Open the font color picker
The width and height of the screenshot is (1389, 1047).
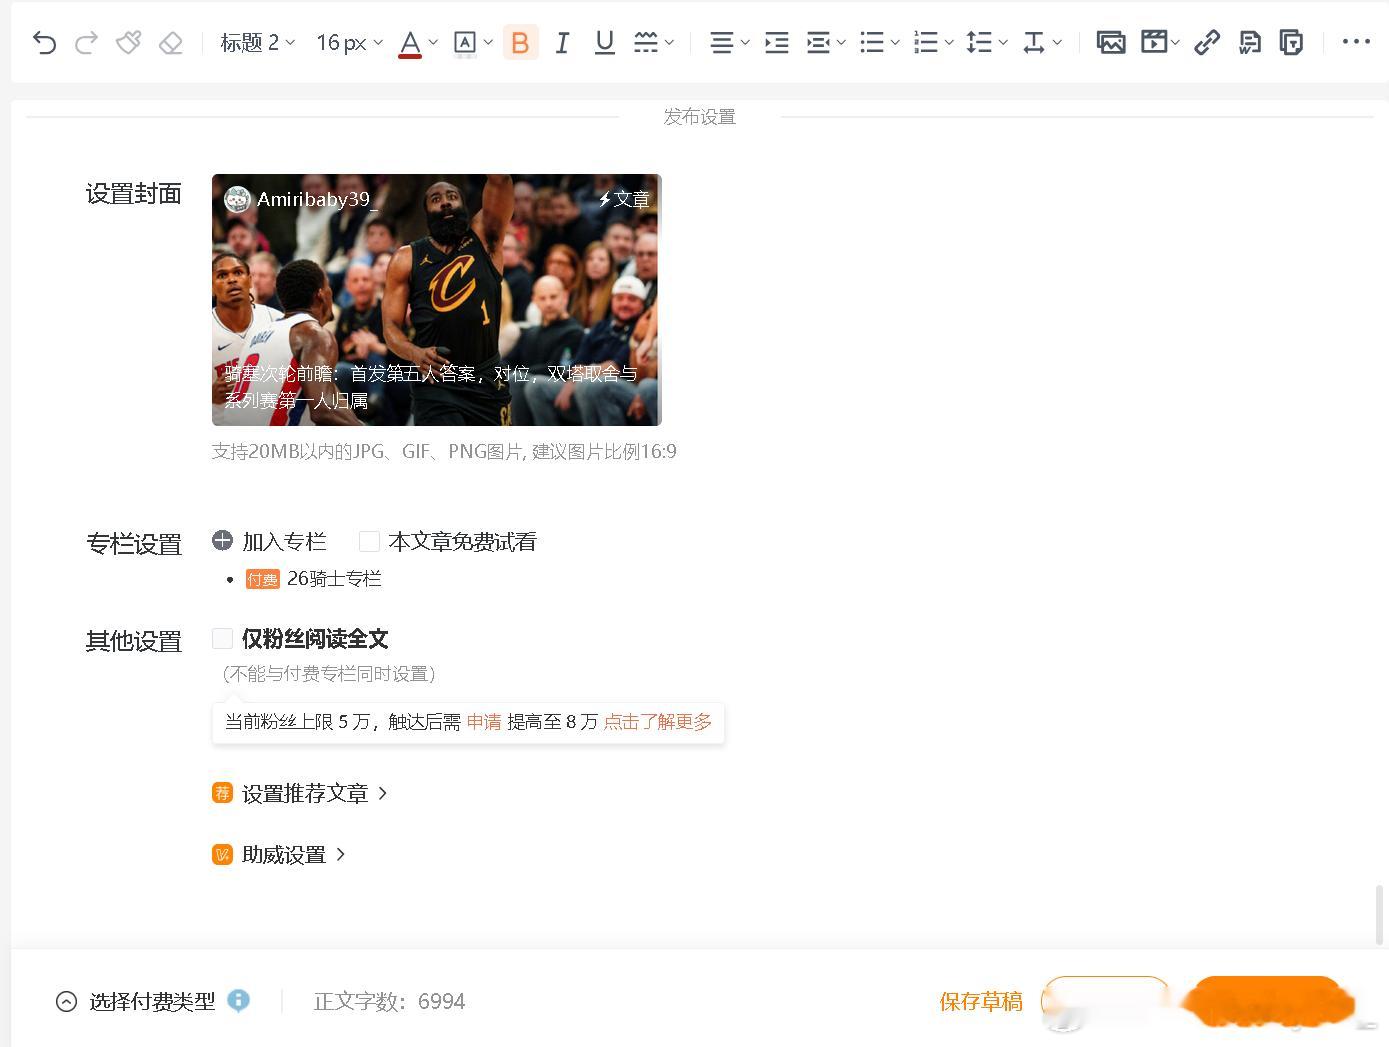click(x=410, y=42)
